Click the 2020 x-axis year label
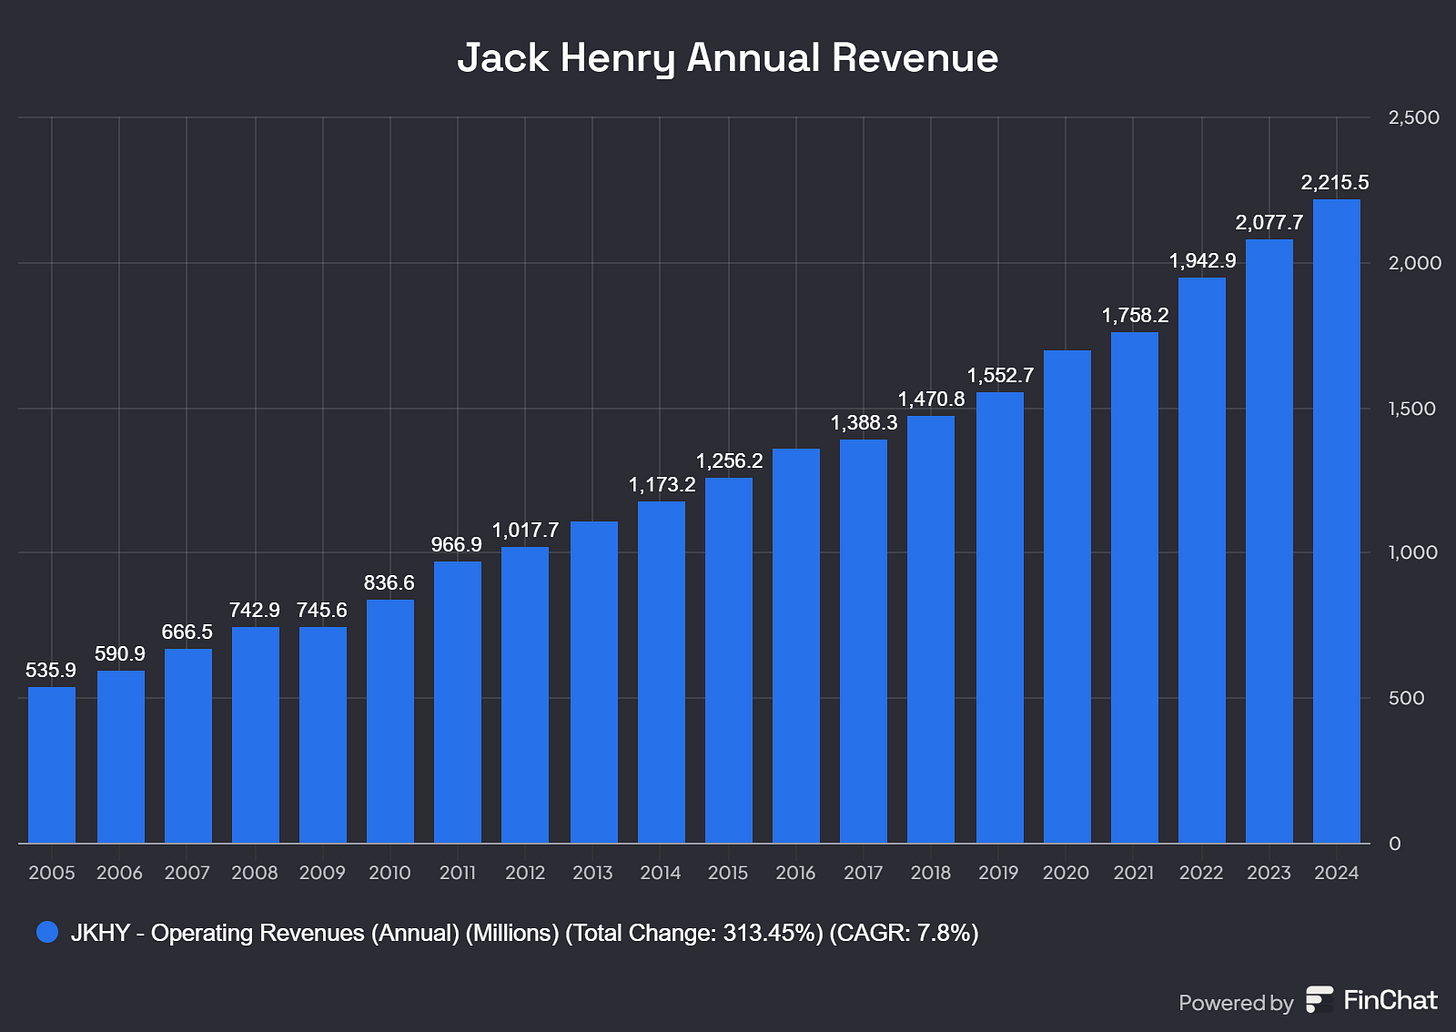The image size is (1456, 1032). point(1066,873)
